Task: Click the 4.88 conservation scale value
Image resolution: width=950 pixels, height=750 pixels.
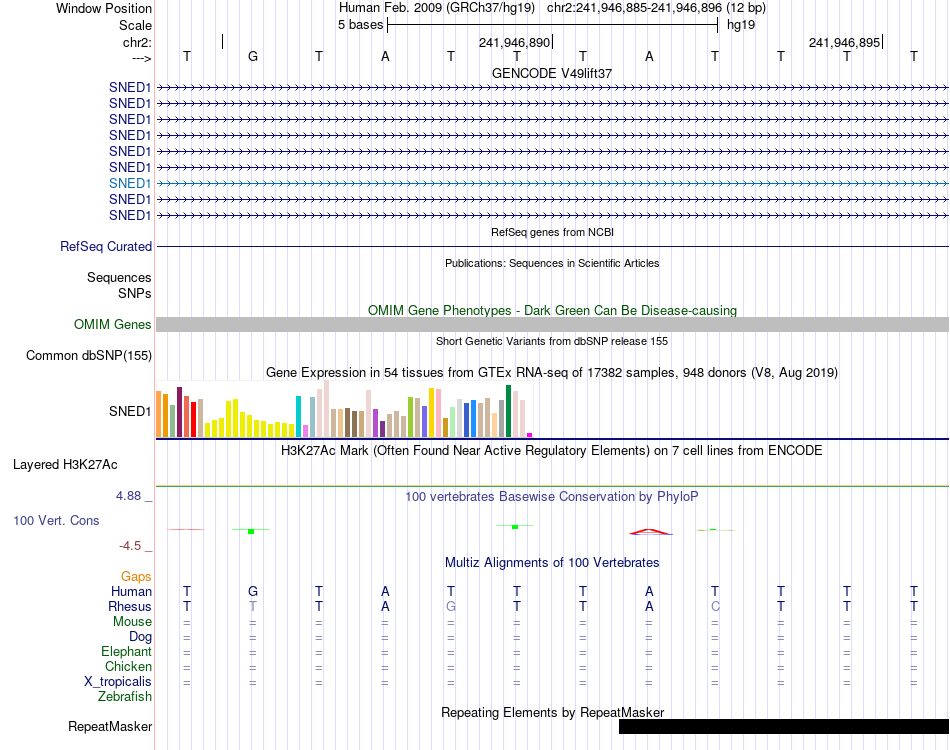Action: tap(128, 496)
